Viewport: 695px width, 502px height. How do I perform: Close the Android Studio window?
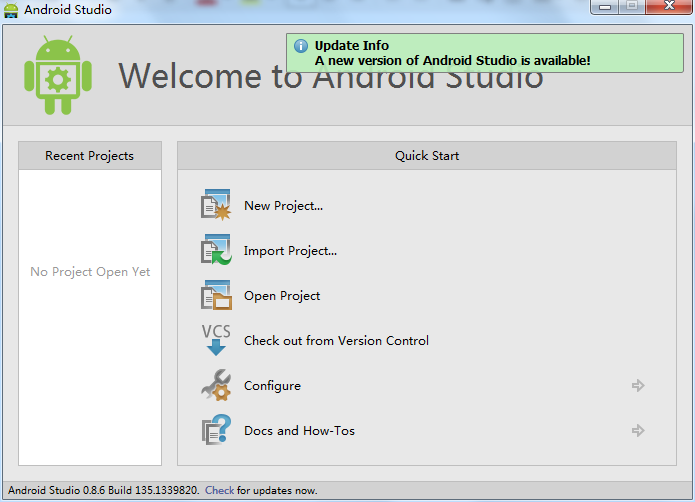click(x=669, y=6)
